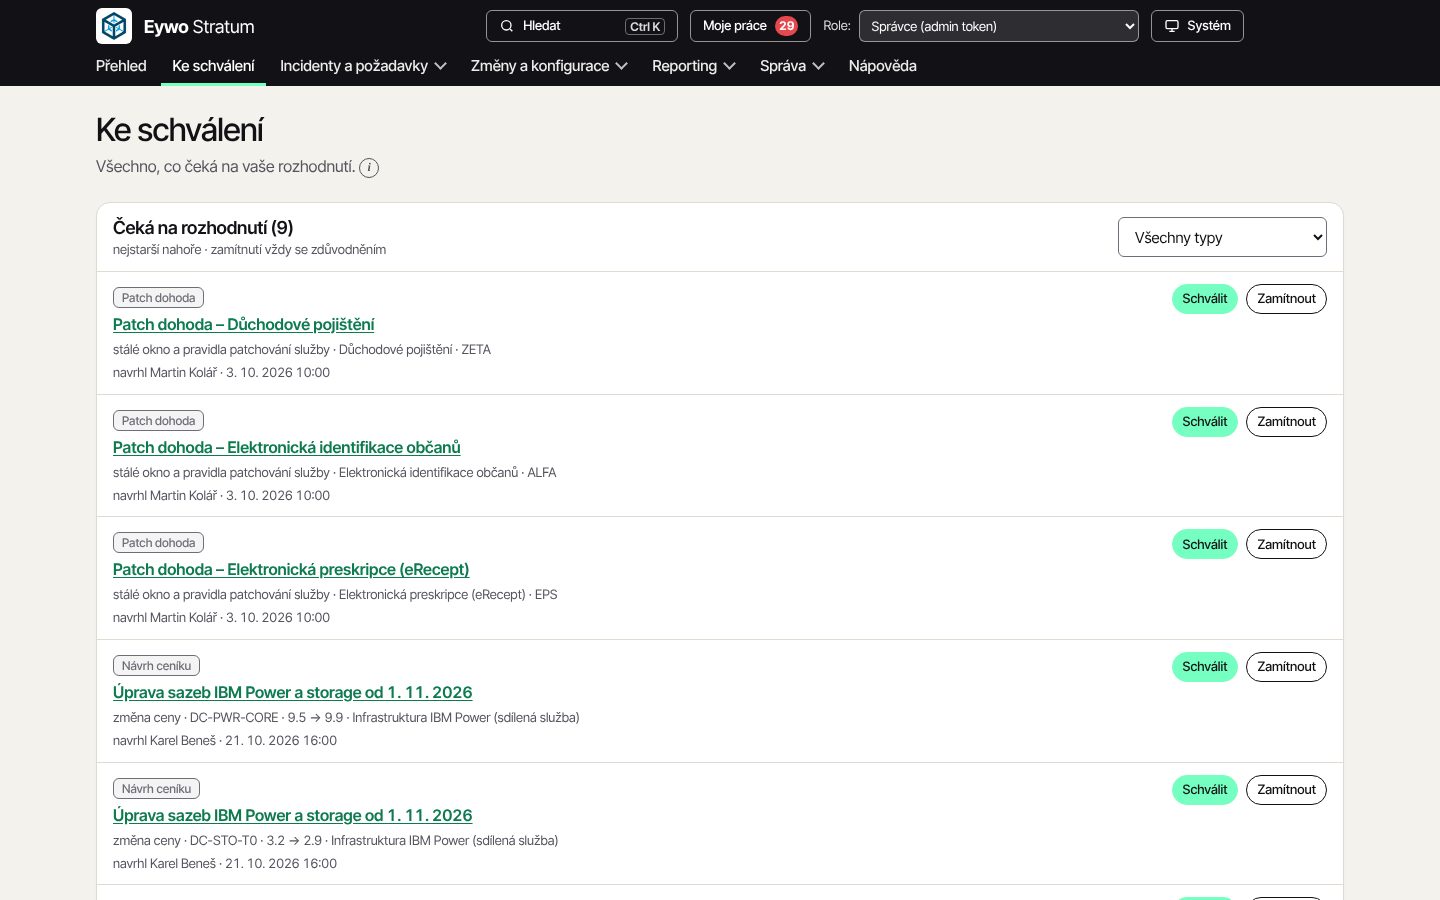This screenshot has height=900, width=1440.
Task: Click Návrh ceníku tag above DC-PWR-CORE row
Action: point(156,666)
